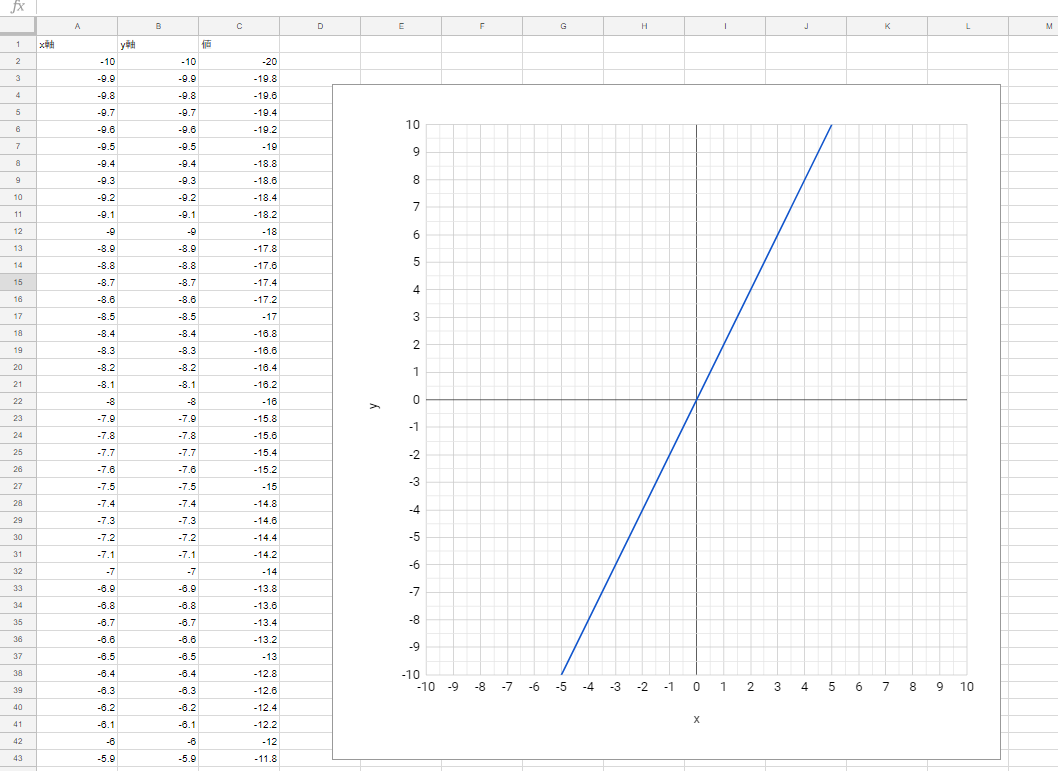Select the column A header
The width and height of the screenshot is (1058, 771).
77,26
